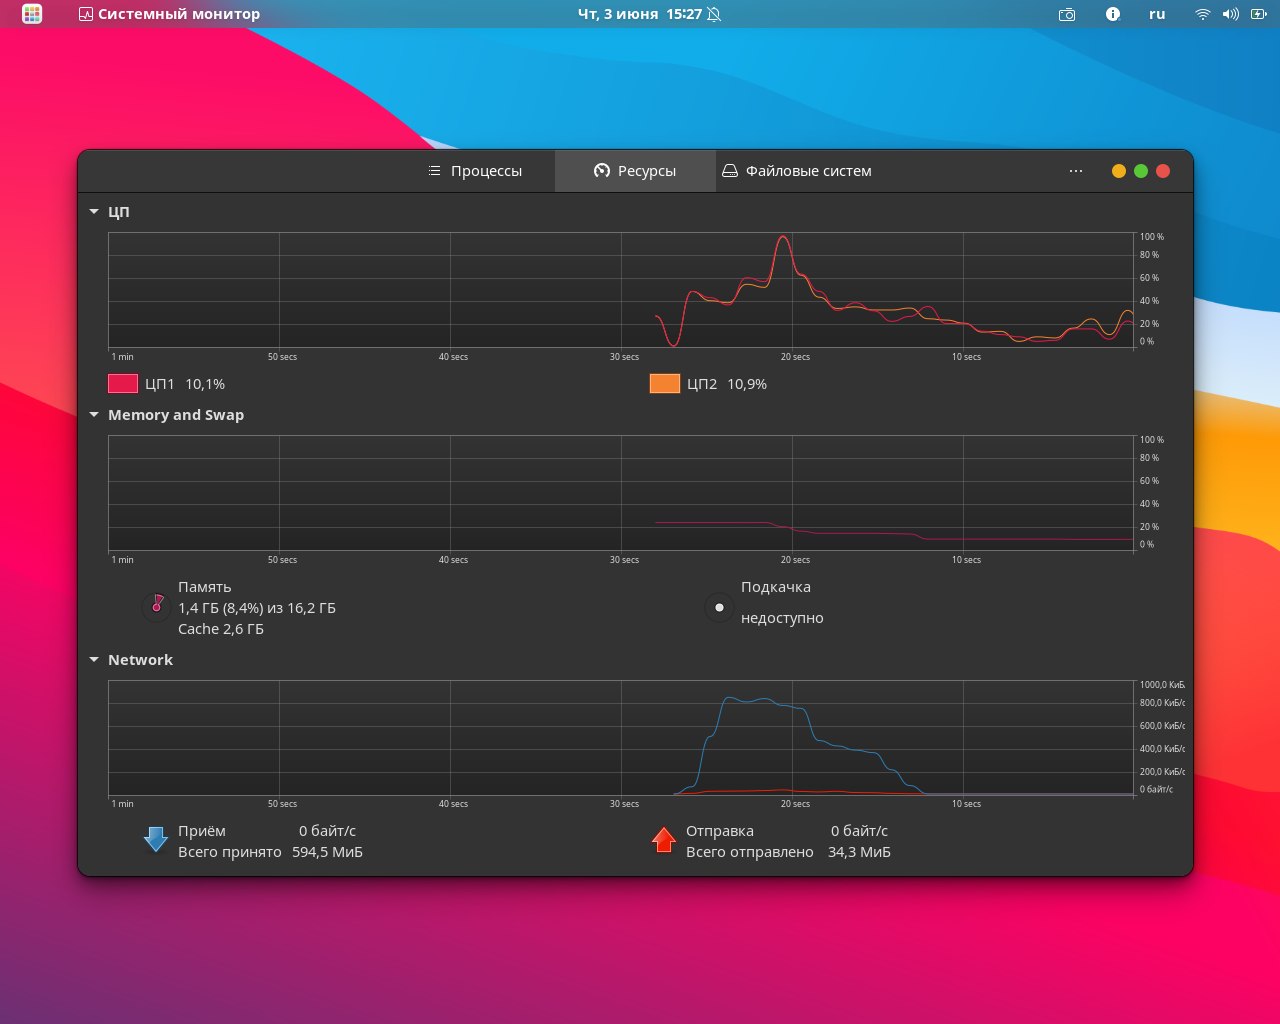This screenshot has width=1280, height=1024.
Task: Open the ru keyboard layout indicator
Action: click(1157, 14)
